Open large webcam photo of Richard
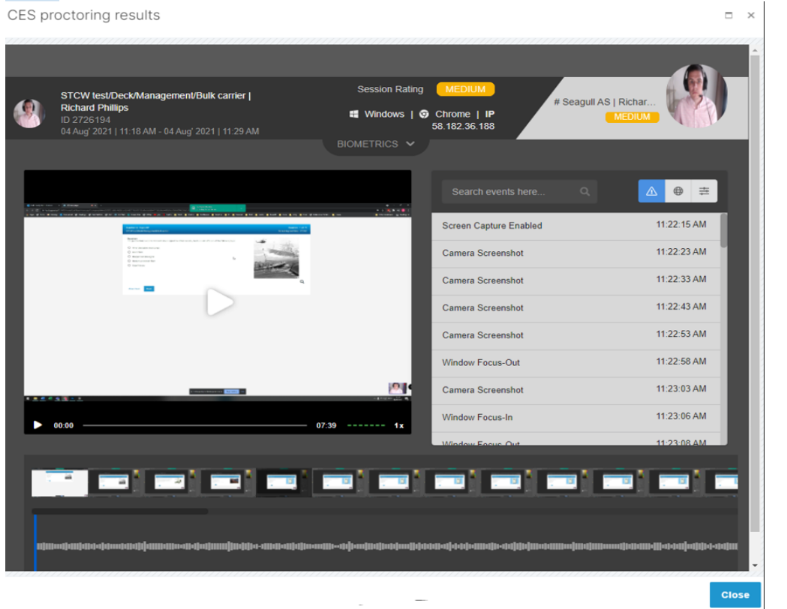 pyautogui.click(x=696, y=95)
